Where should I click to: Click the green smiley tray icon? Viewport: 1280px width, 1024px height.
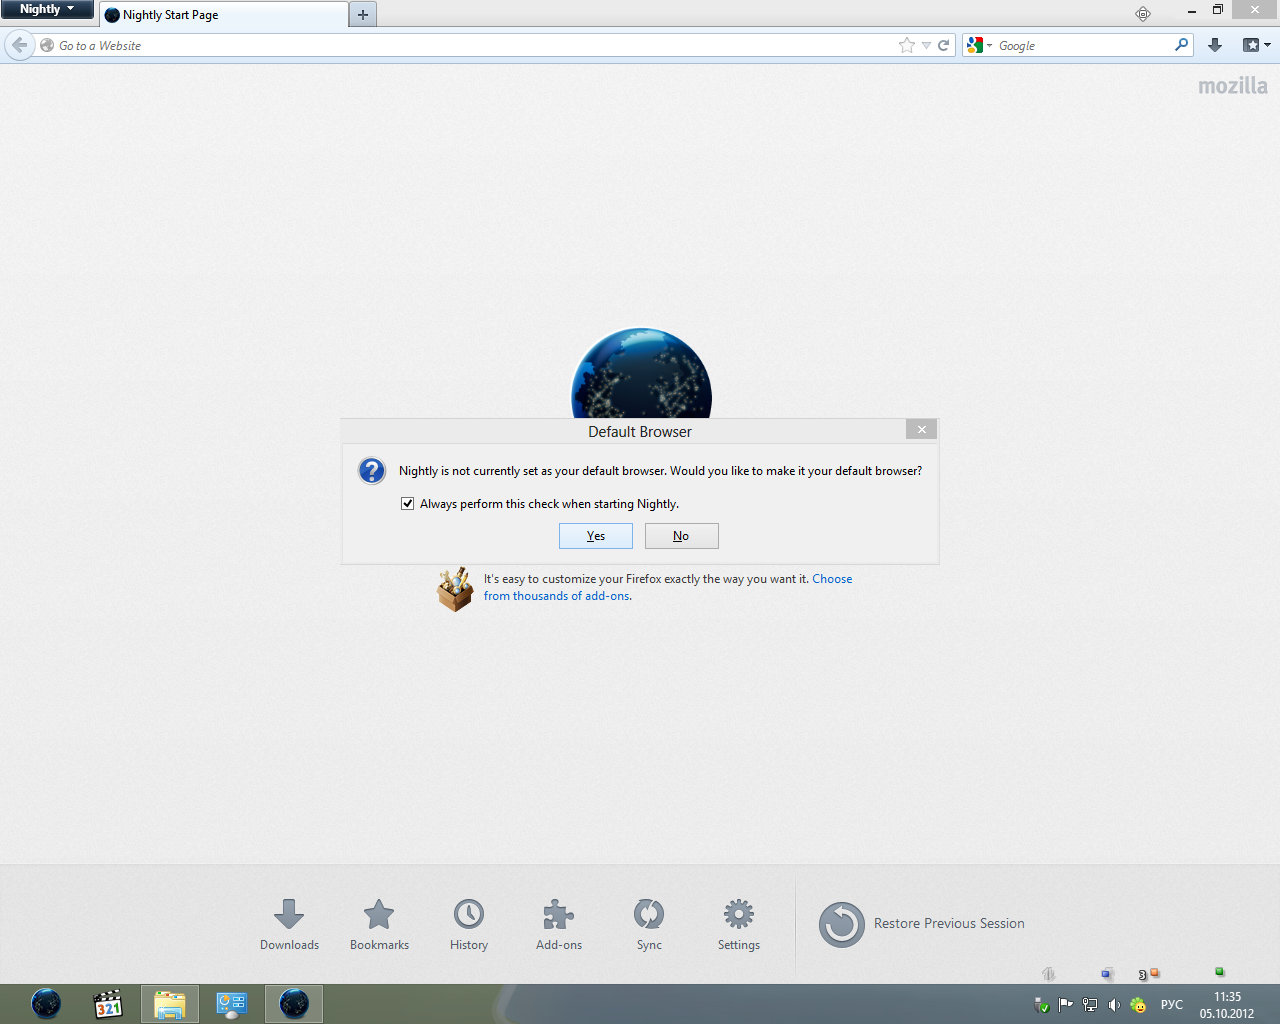pyautogui.click(x=1138, y=1005)
